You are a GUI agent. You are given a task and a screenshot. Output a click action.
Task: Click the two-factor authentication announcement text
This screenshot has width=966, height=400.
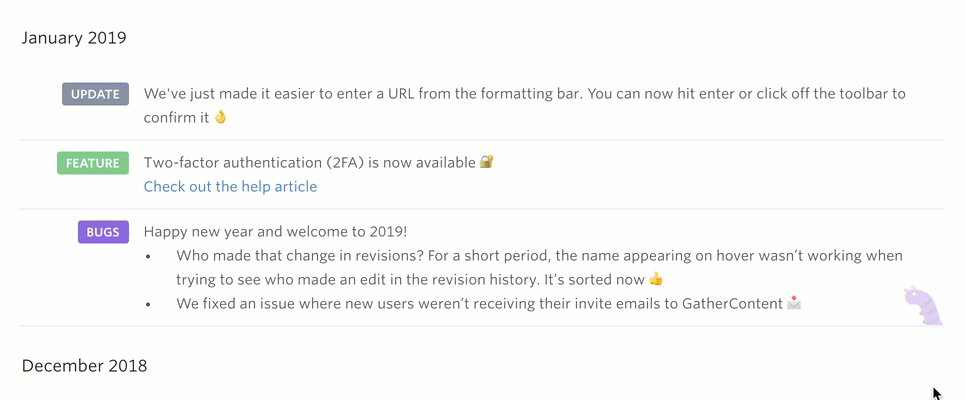[309, 163]
